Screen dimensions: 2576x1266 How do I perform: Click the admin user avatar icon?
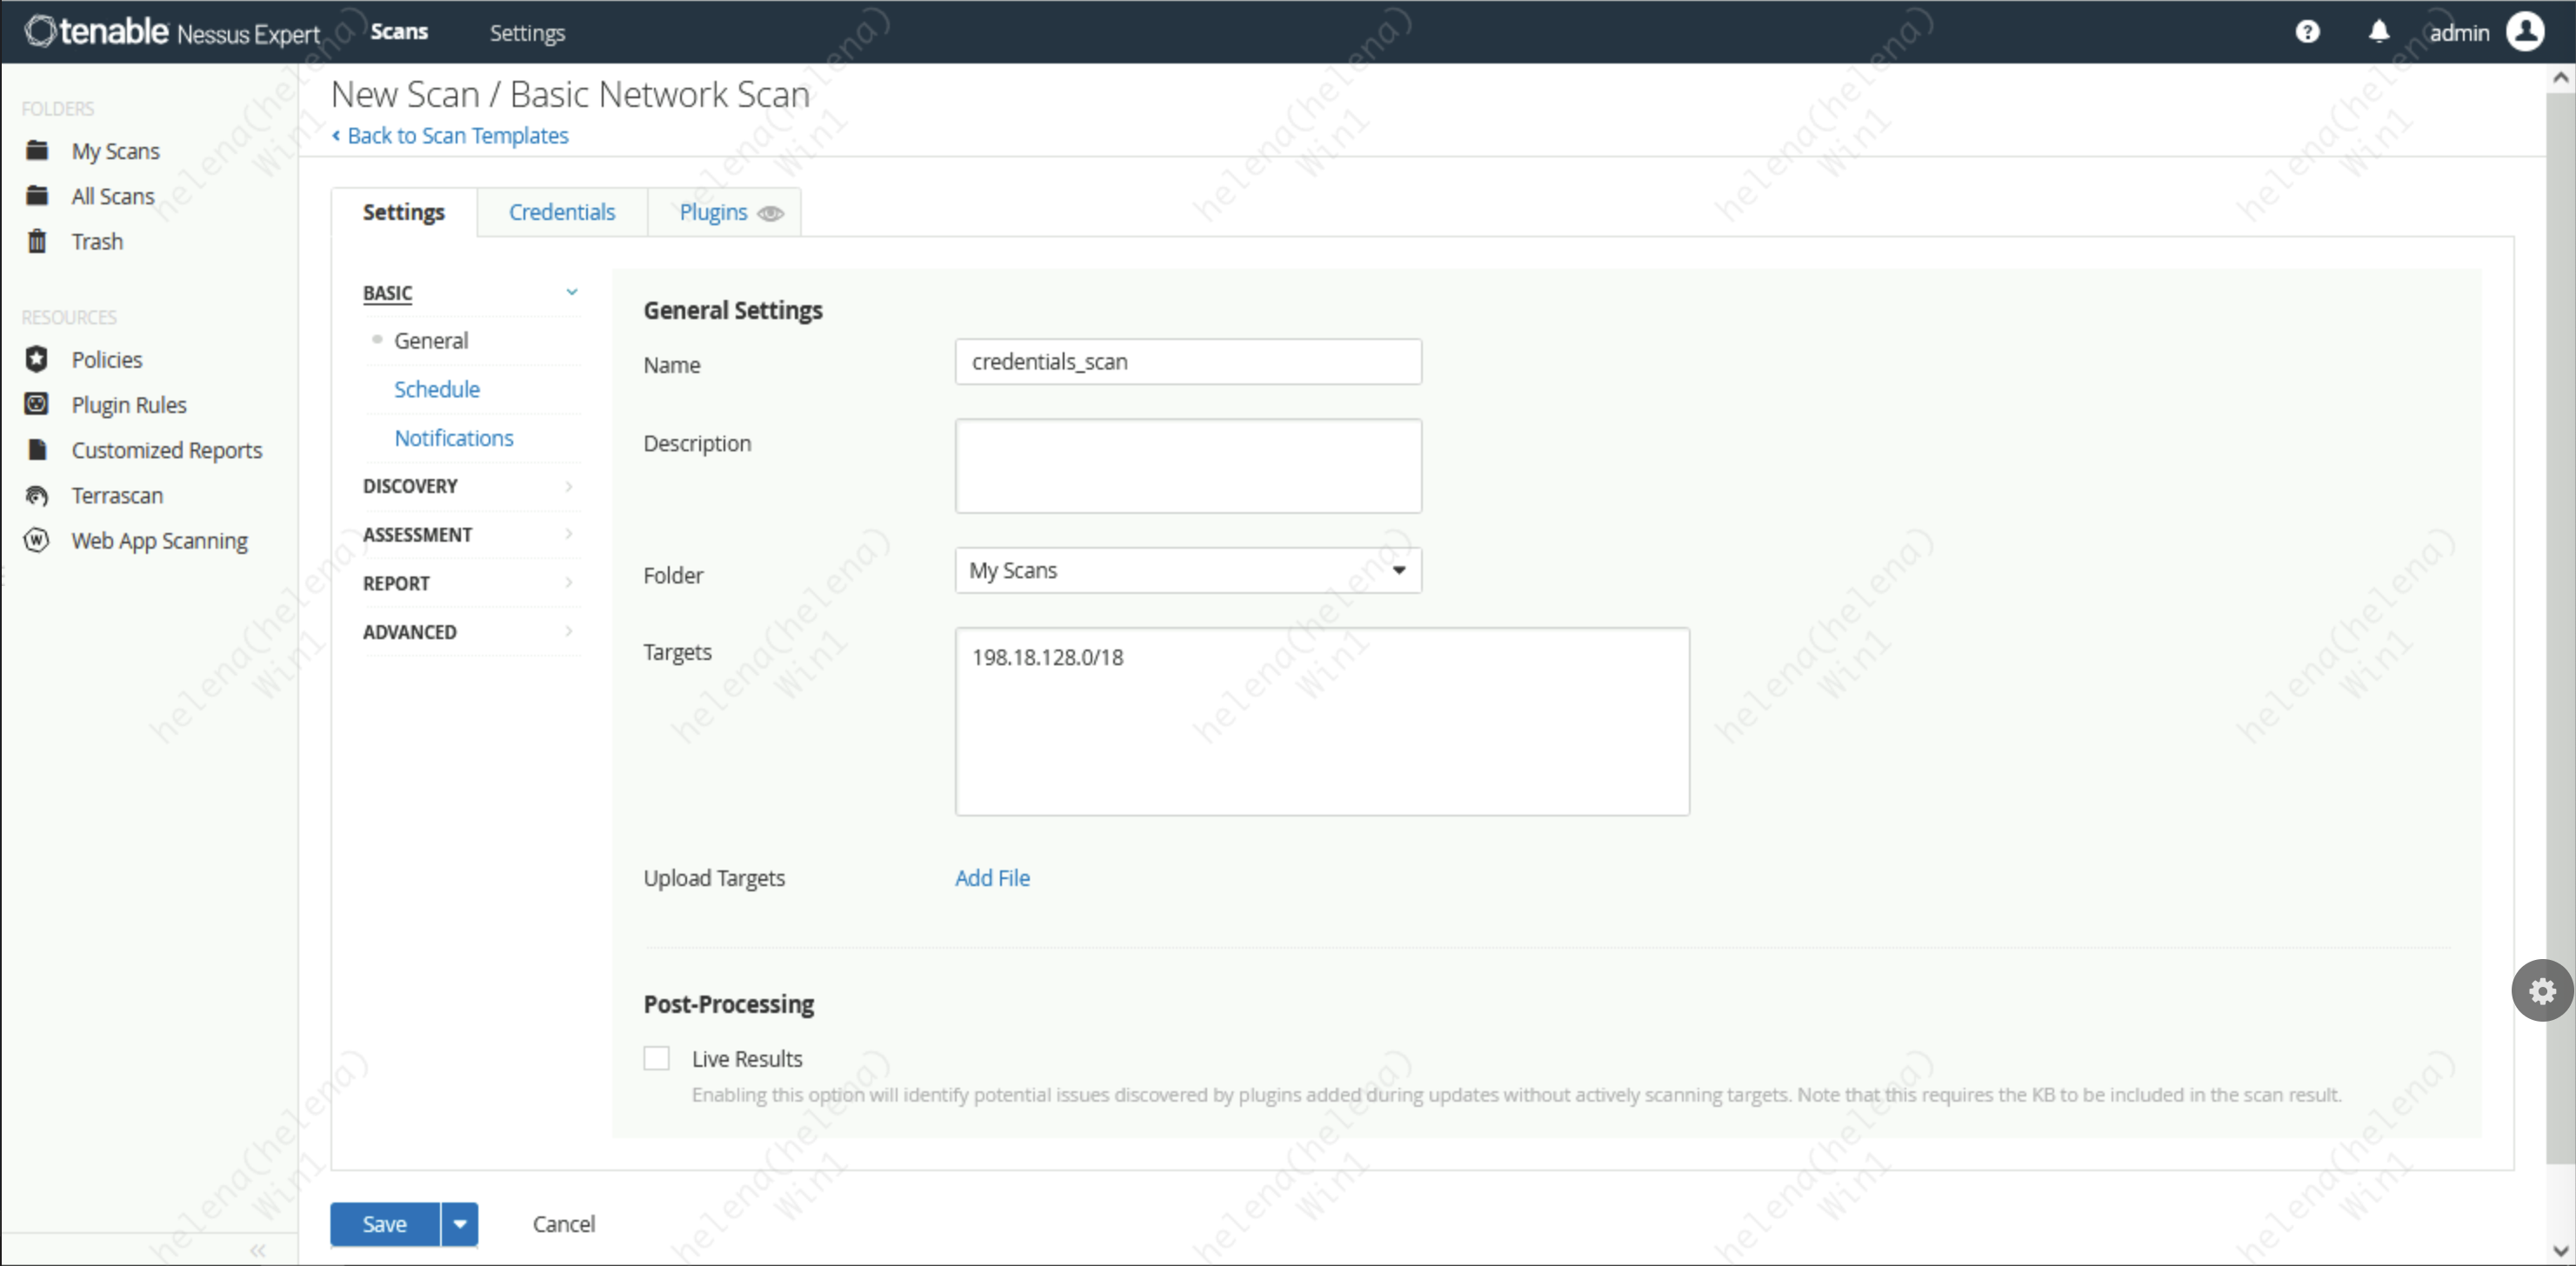[2525, 32]
